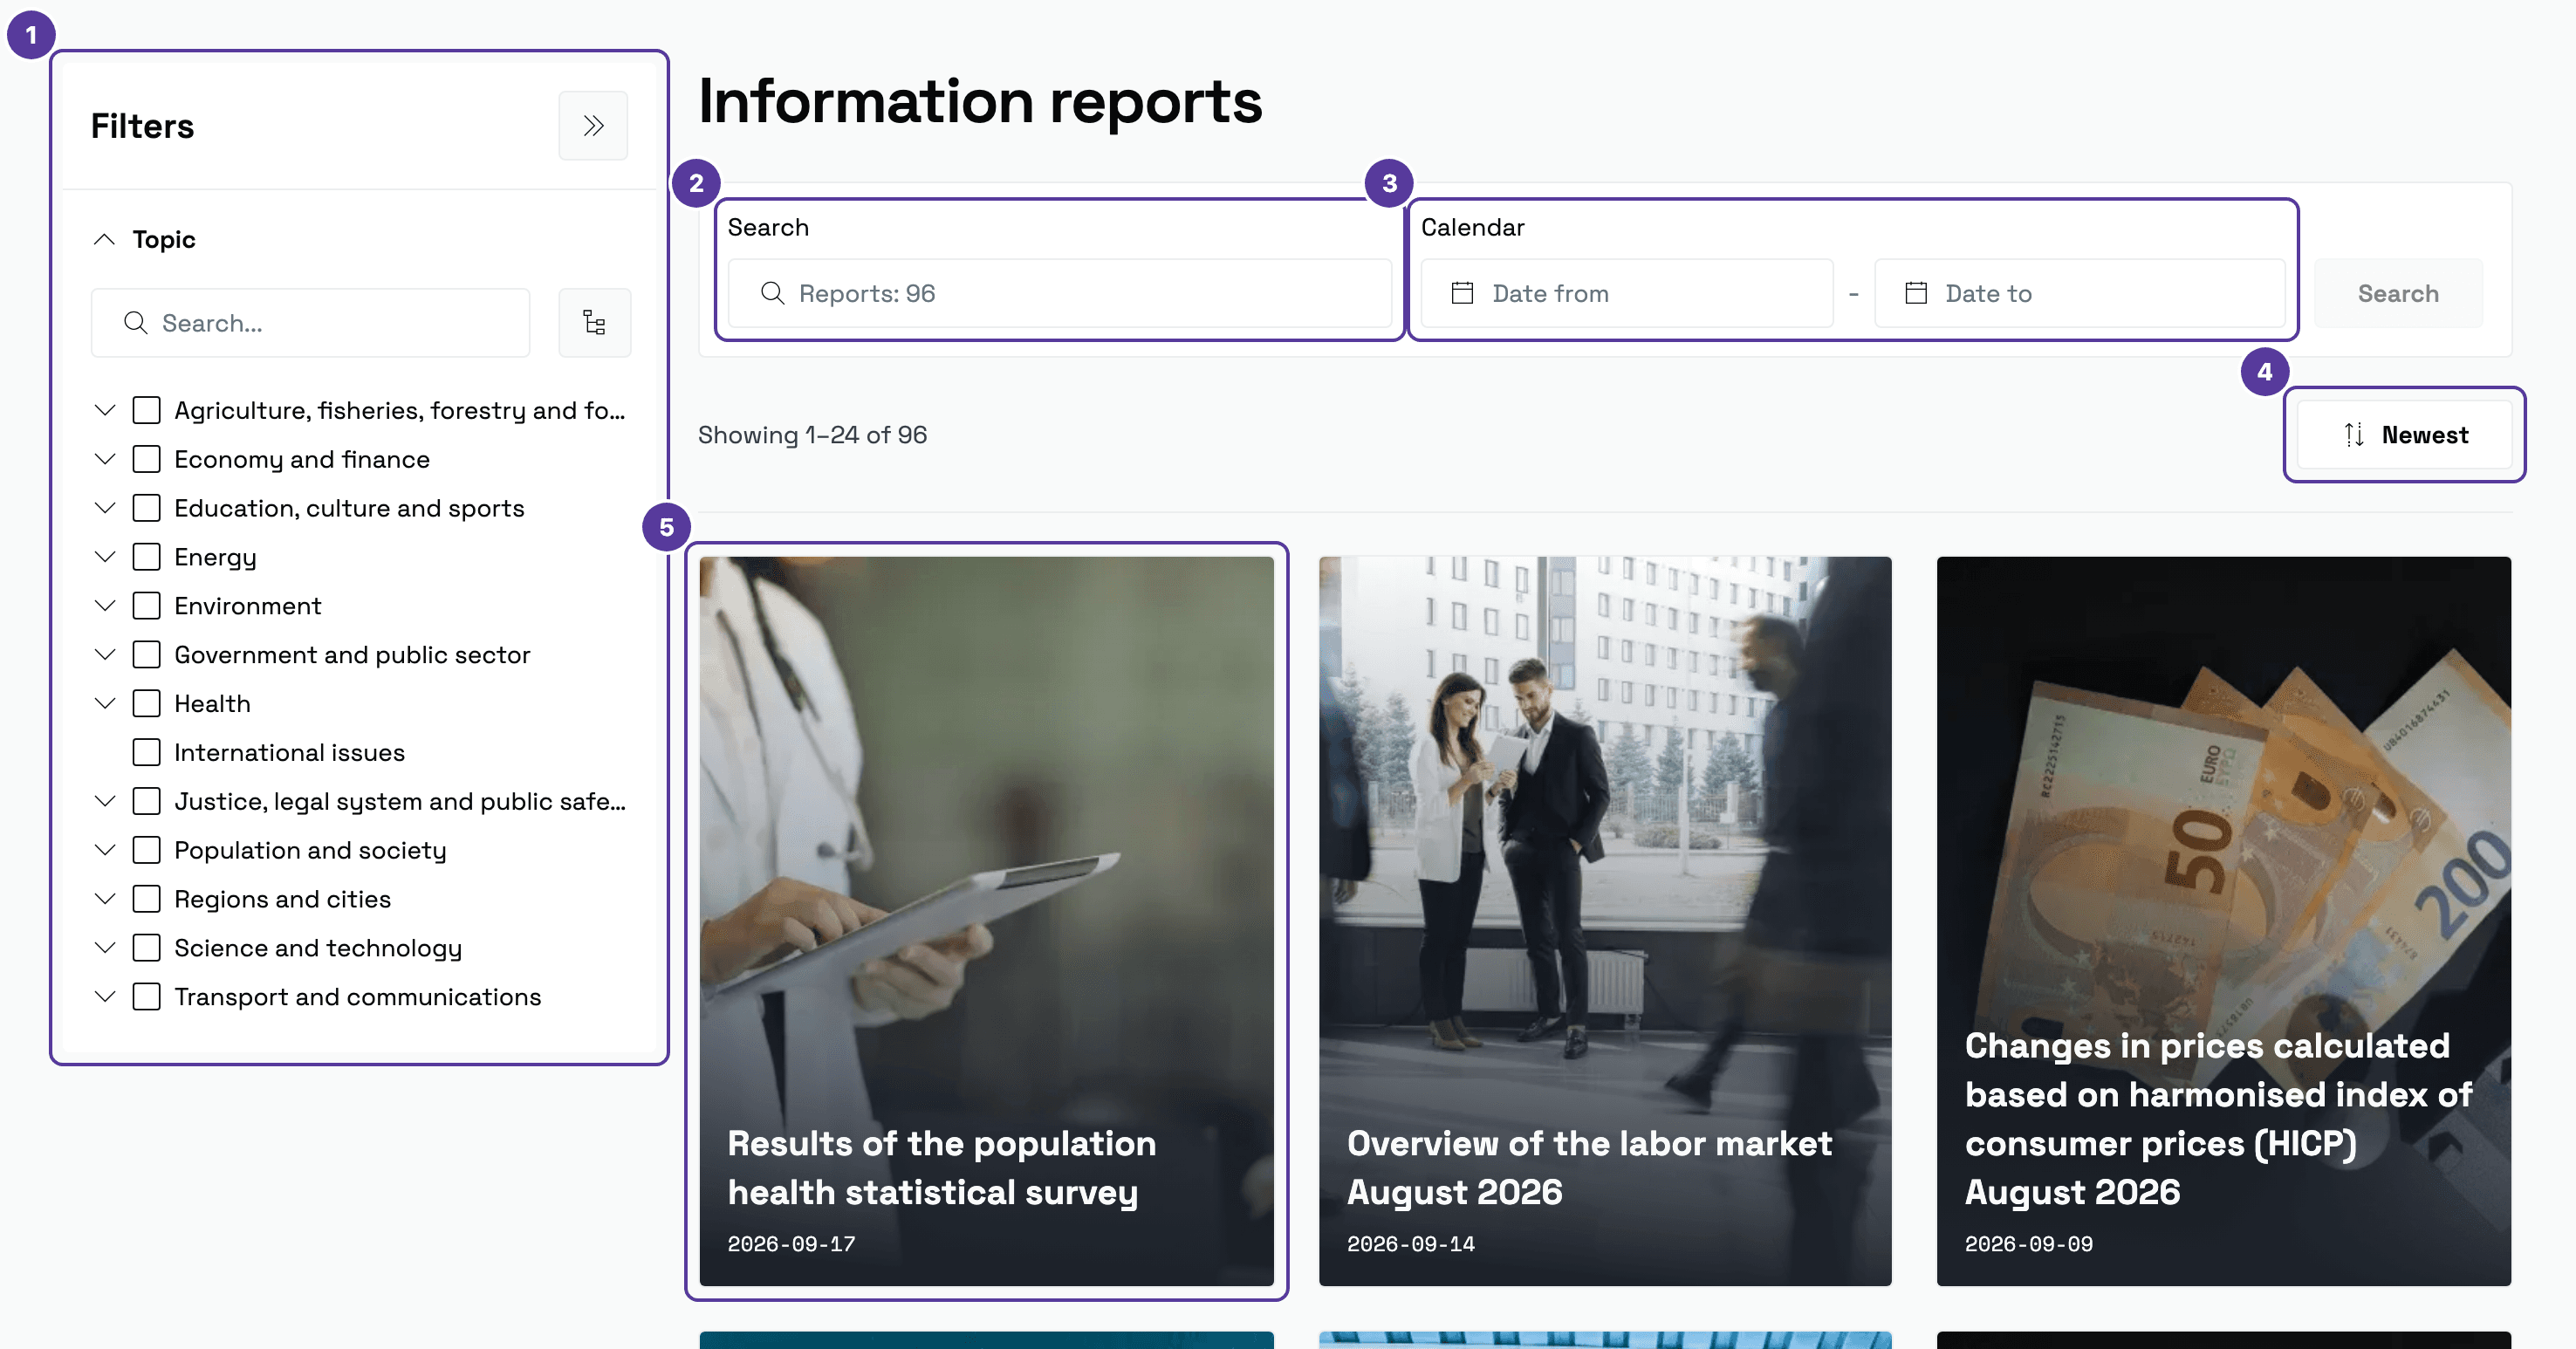This screenshot has width=2576, height=1349.
Task: Open the HICP consumer prices August 2026 report
Action: 2224,921
